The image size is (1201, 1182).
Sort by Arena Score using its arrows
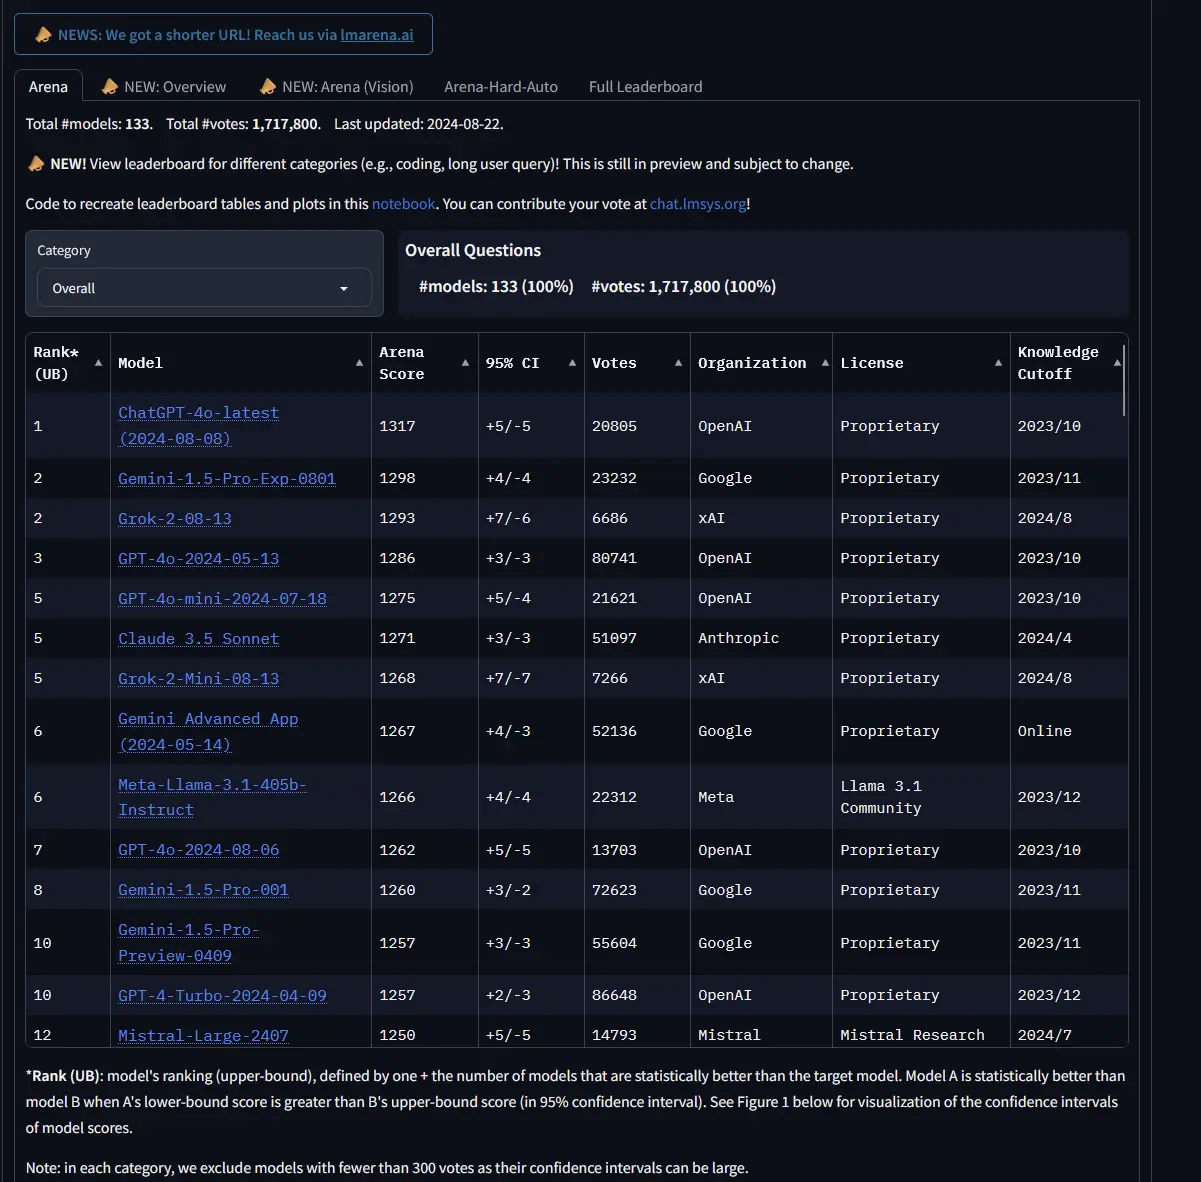coord(465,363)
